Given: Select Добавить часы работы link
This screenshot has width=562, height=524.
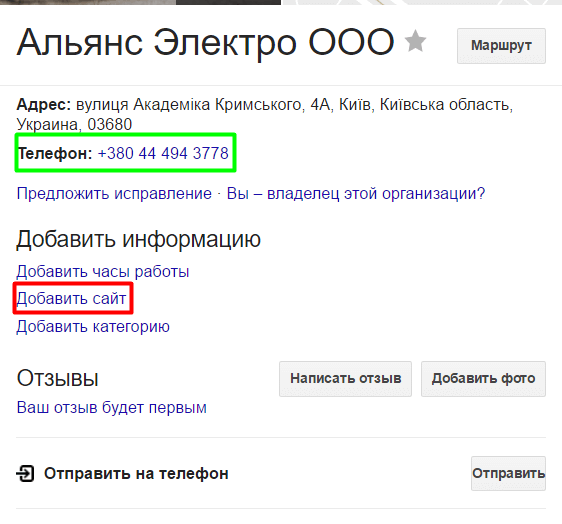Looking at the screenshot, I should [103, 271].
